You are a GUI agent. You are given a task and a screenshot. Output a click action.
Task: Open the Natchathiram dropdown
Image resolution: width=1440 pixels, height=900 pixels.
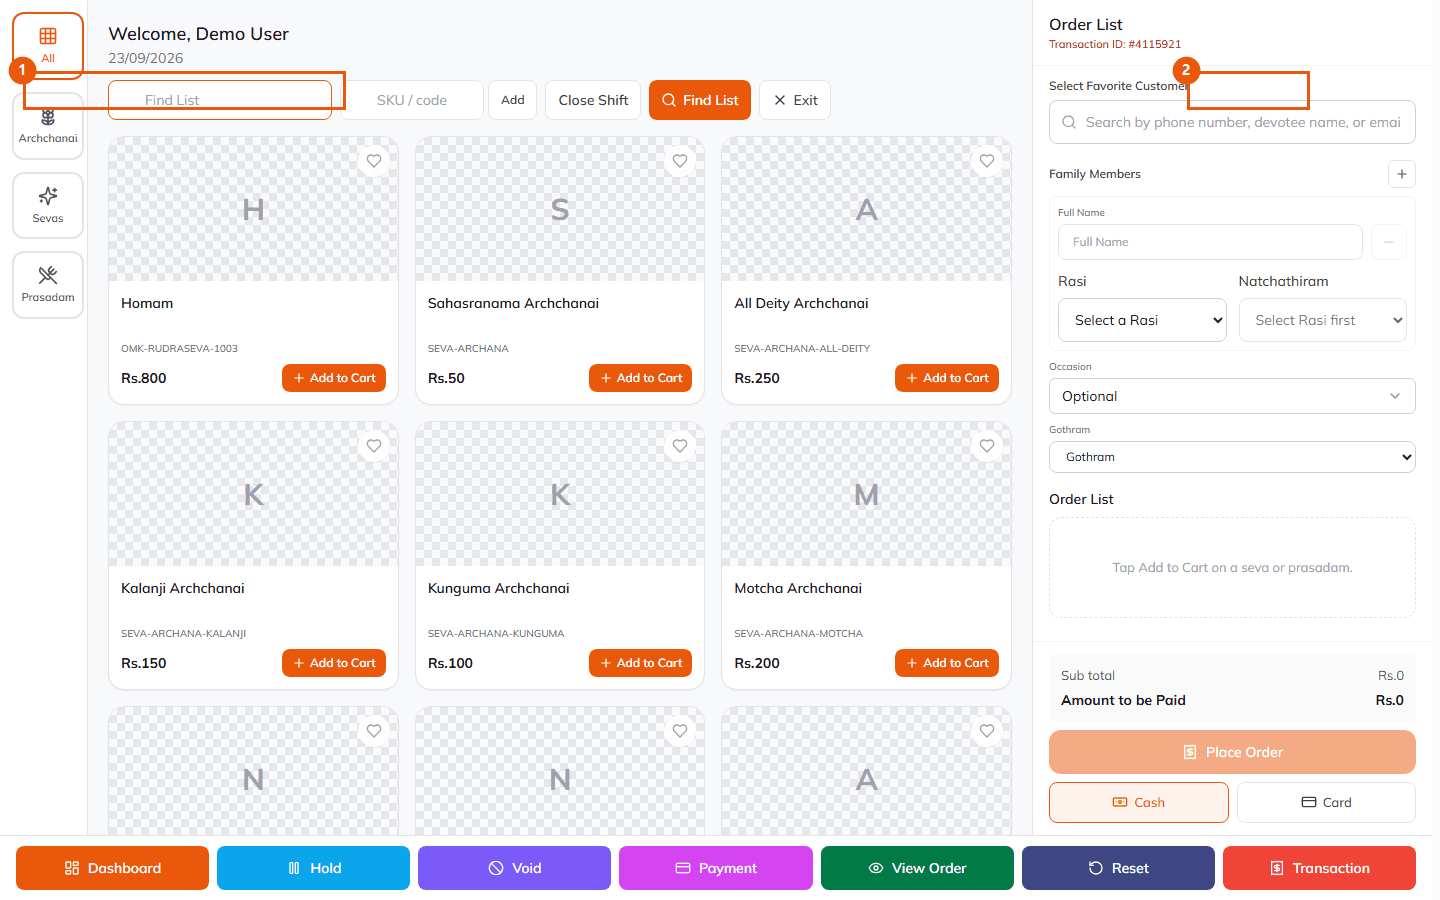pyautogui.click(x=1323, y=320)
